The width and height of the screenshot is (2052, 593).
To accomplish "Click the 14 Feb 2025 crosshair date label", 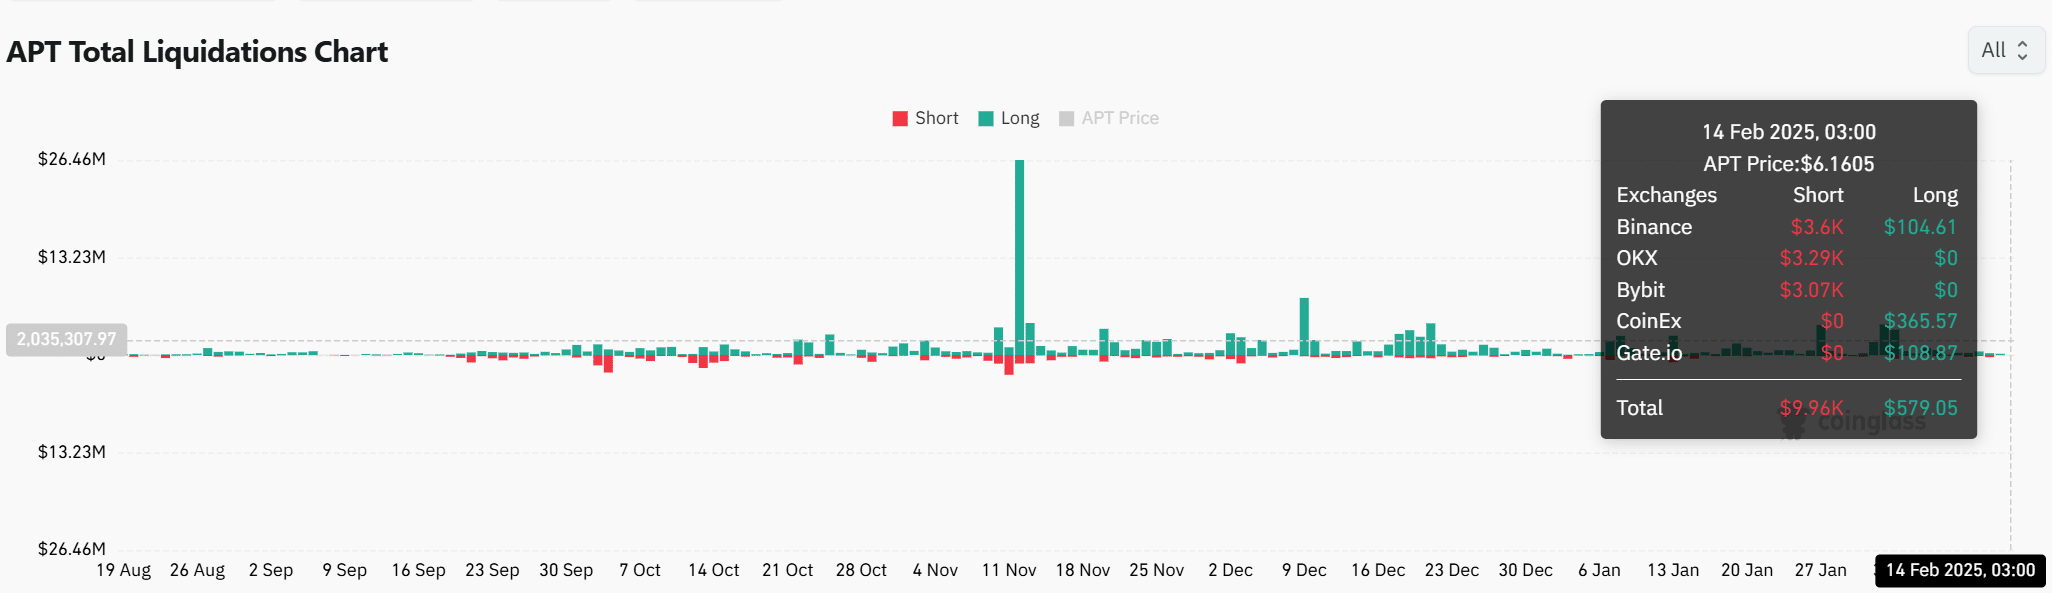I will (x=1960, y=570).
